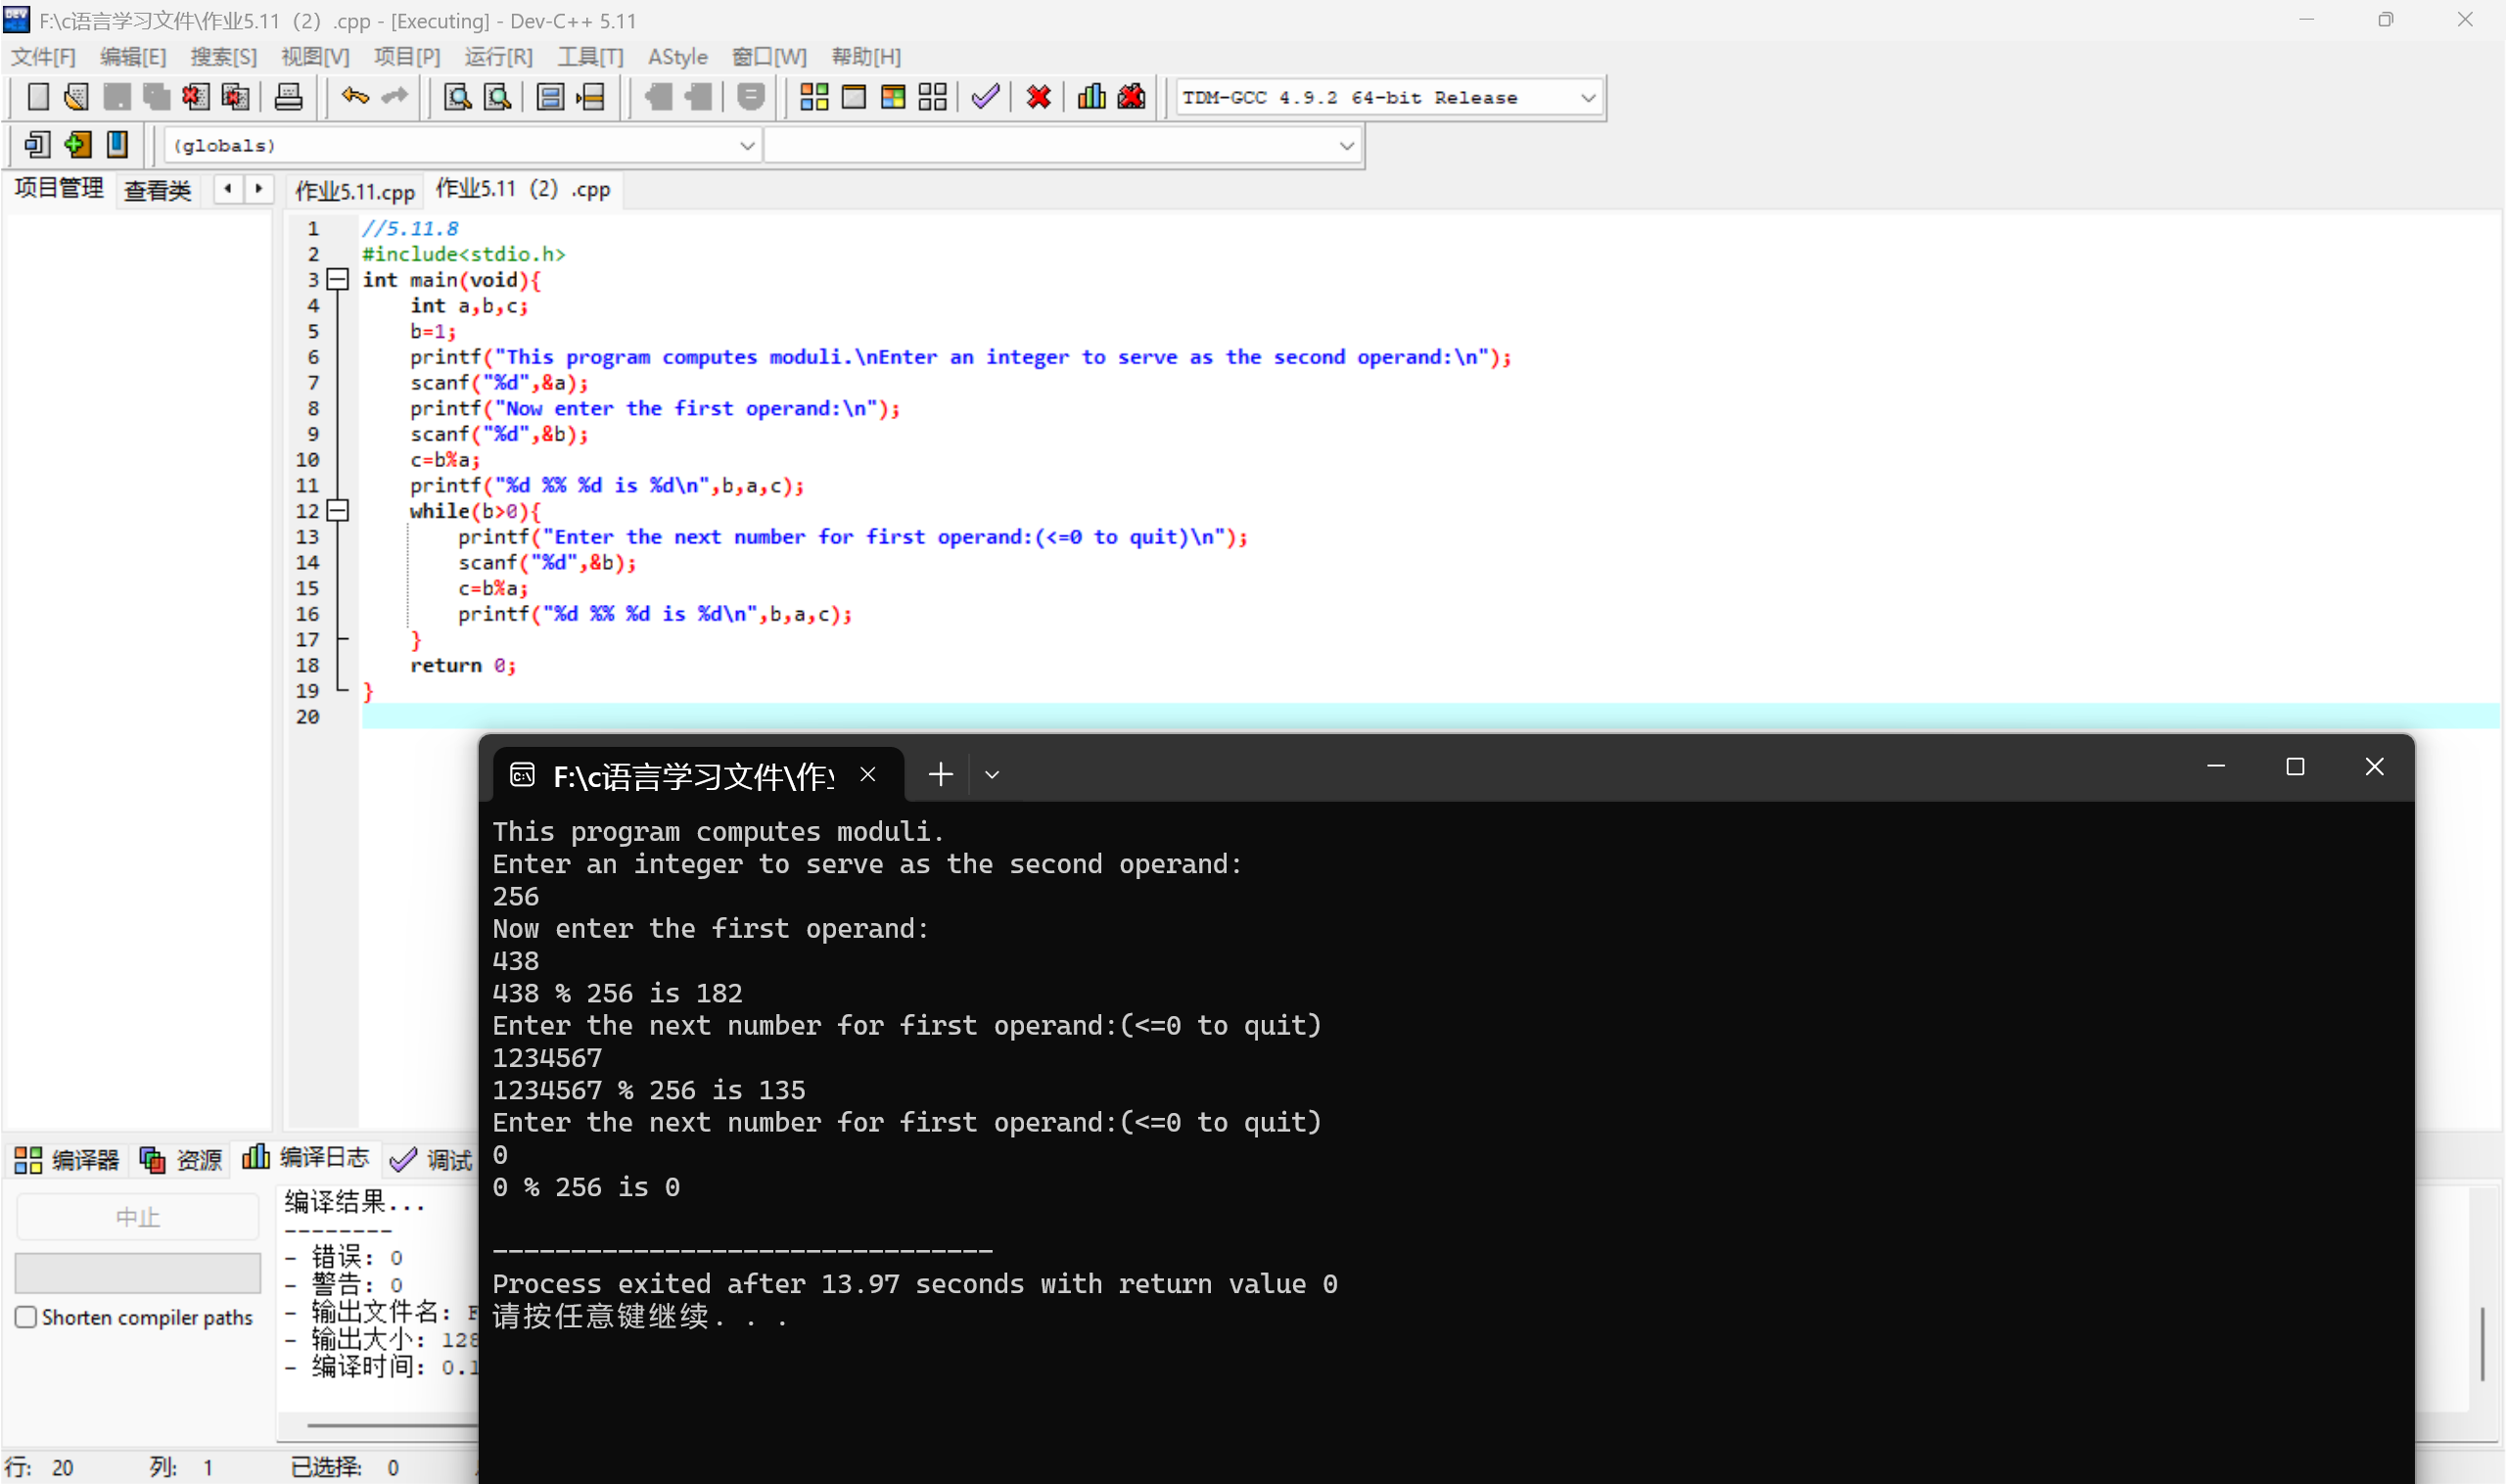The height and width of the screenshot is (1484, 2506).
Task: Open the 查看类 class browser tab
Action: tap(157, 190)
